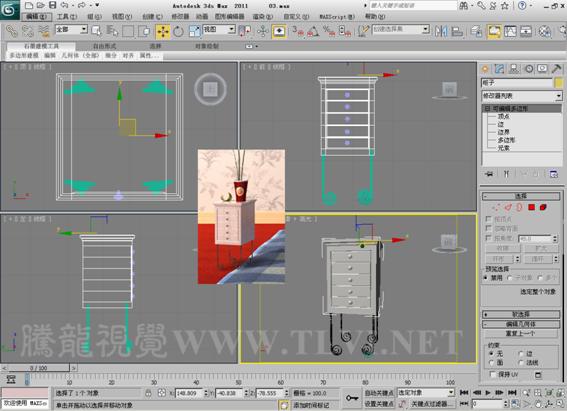Enable the Preserve UV checkbox
This screenshot has height=411, width=567.
point(492,374)
